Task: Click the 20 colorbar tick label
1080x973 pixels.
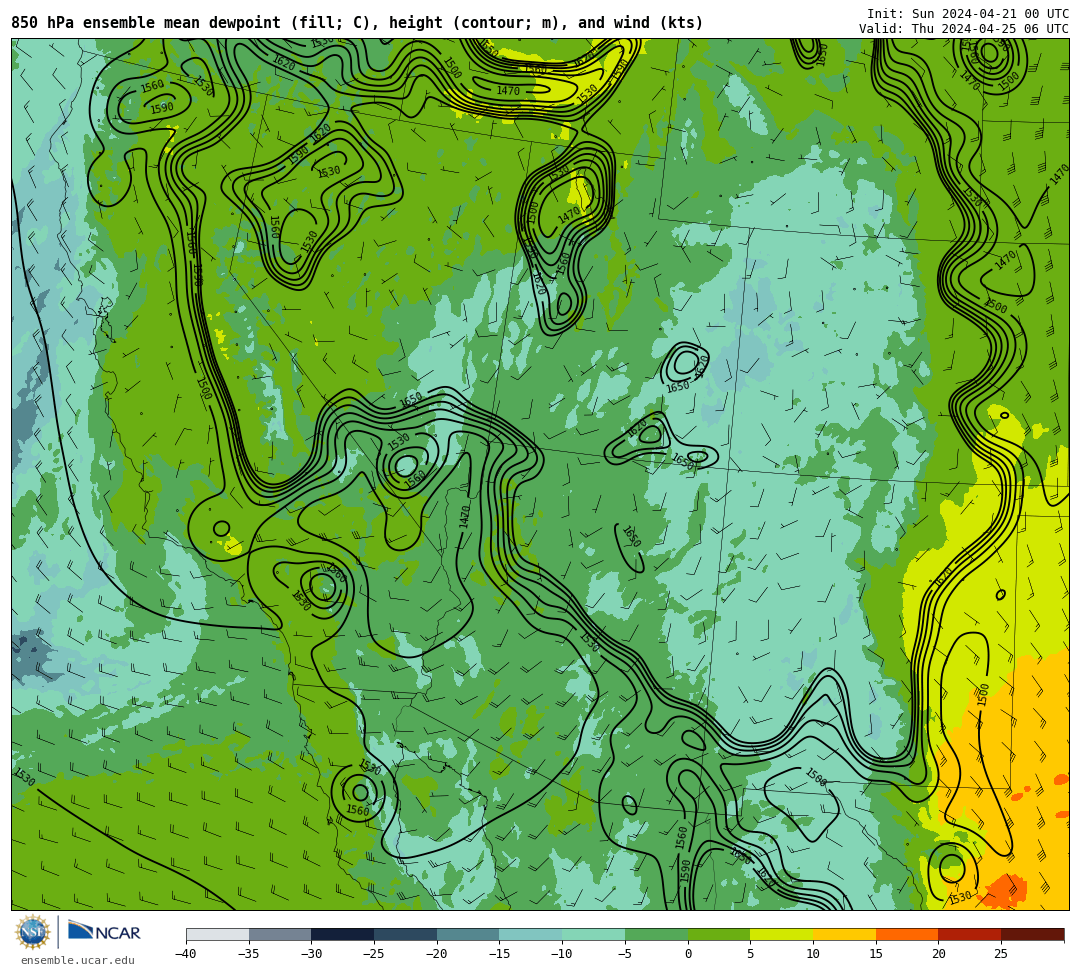Action: pyautogui.click(x=939, y=954)
